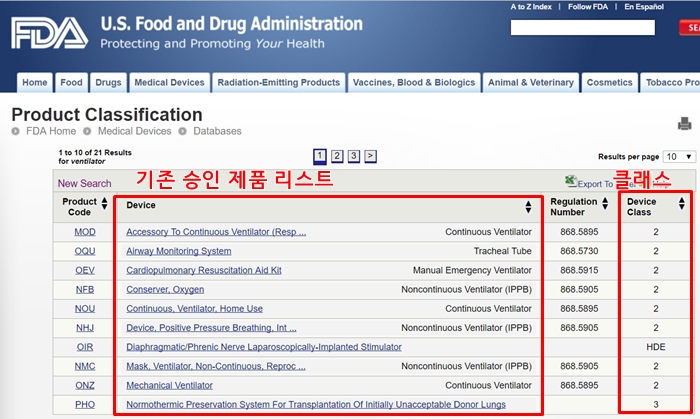
Task: Open product code NOU
Action: [x=85, y=309]
